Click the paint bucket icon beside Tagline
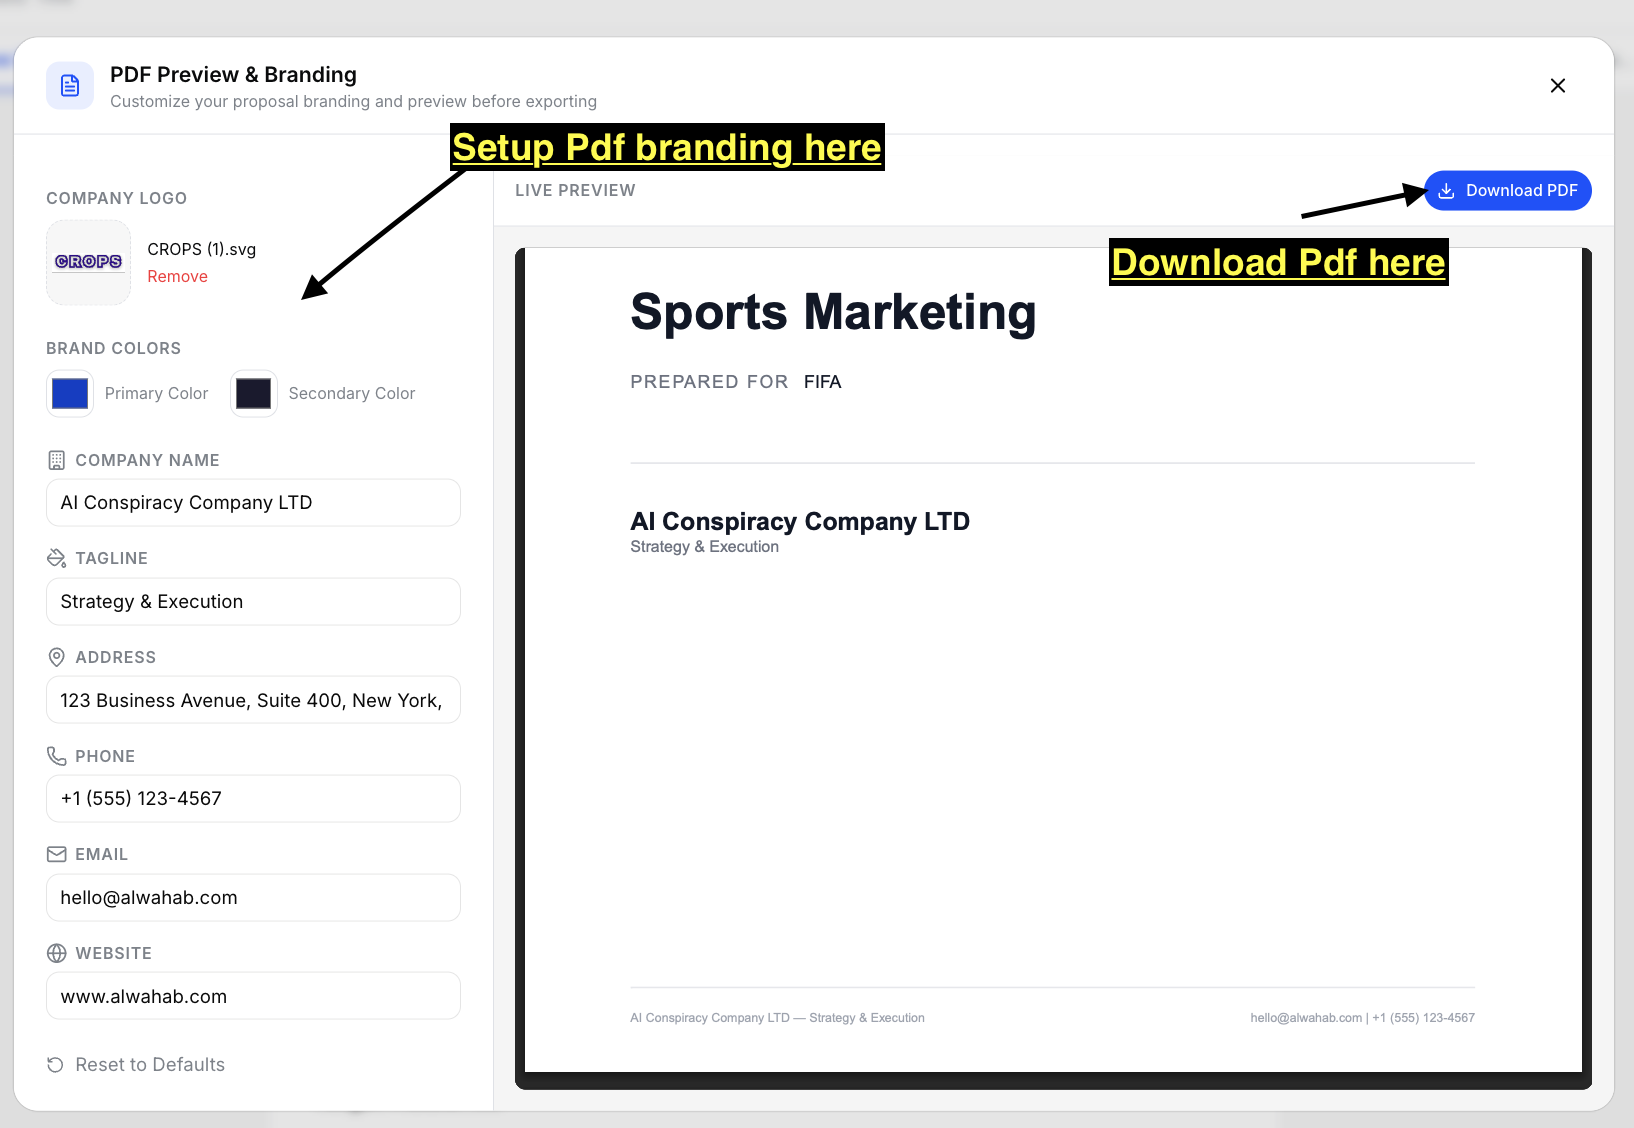 click(x=57, y=558)
